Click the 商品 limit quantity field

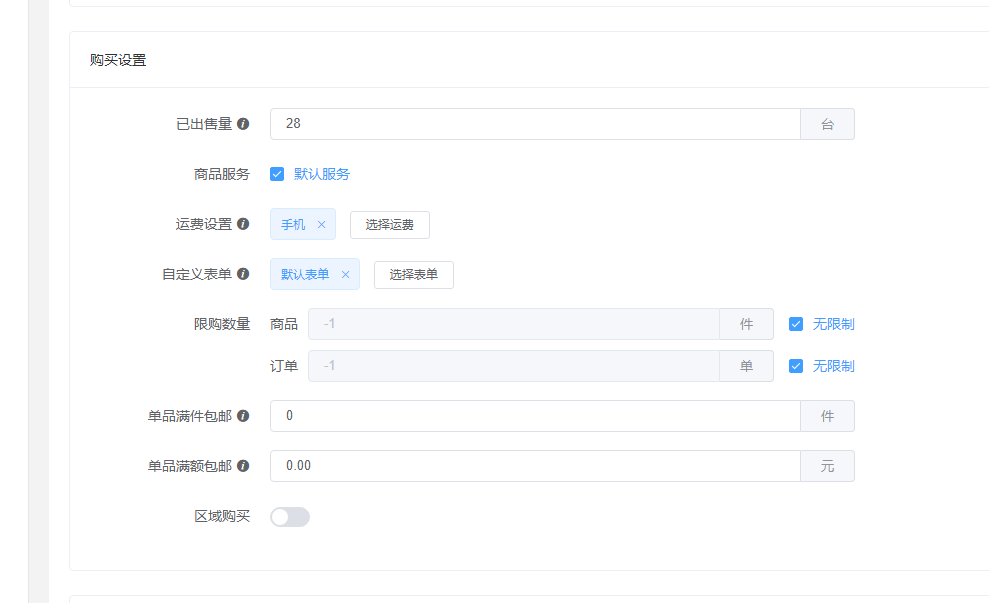click(514, 324)
